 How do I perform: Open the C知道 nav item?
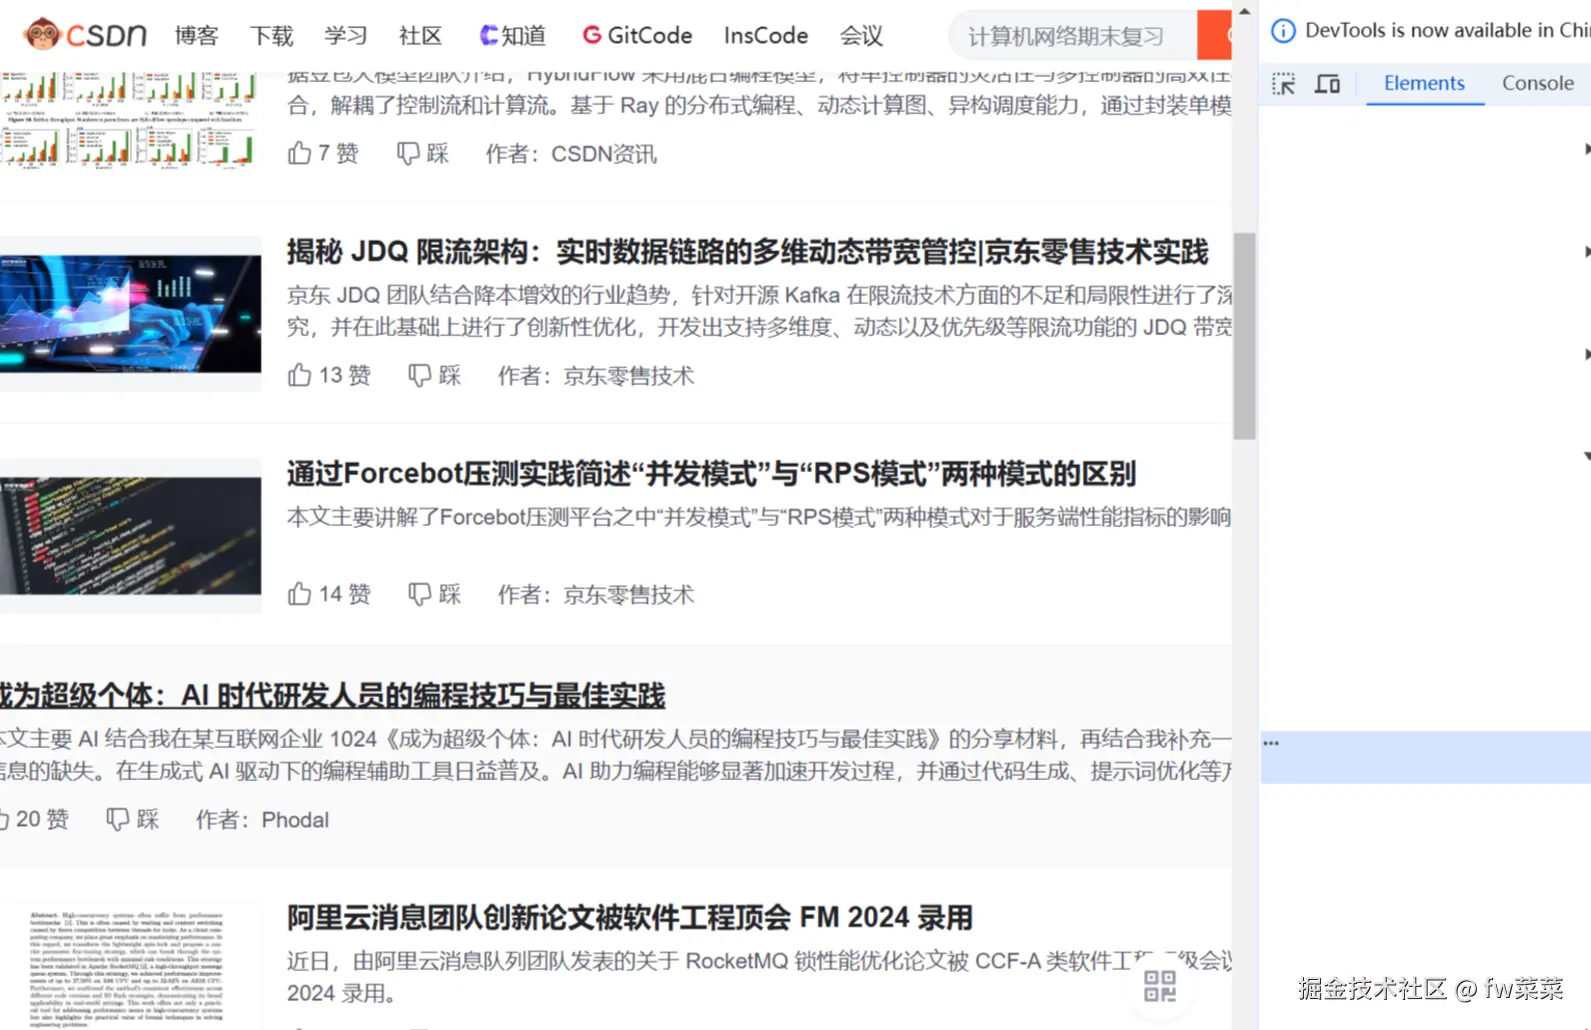[513, 36]
